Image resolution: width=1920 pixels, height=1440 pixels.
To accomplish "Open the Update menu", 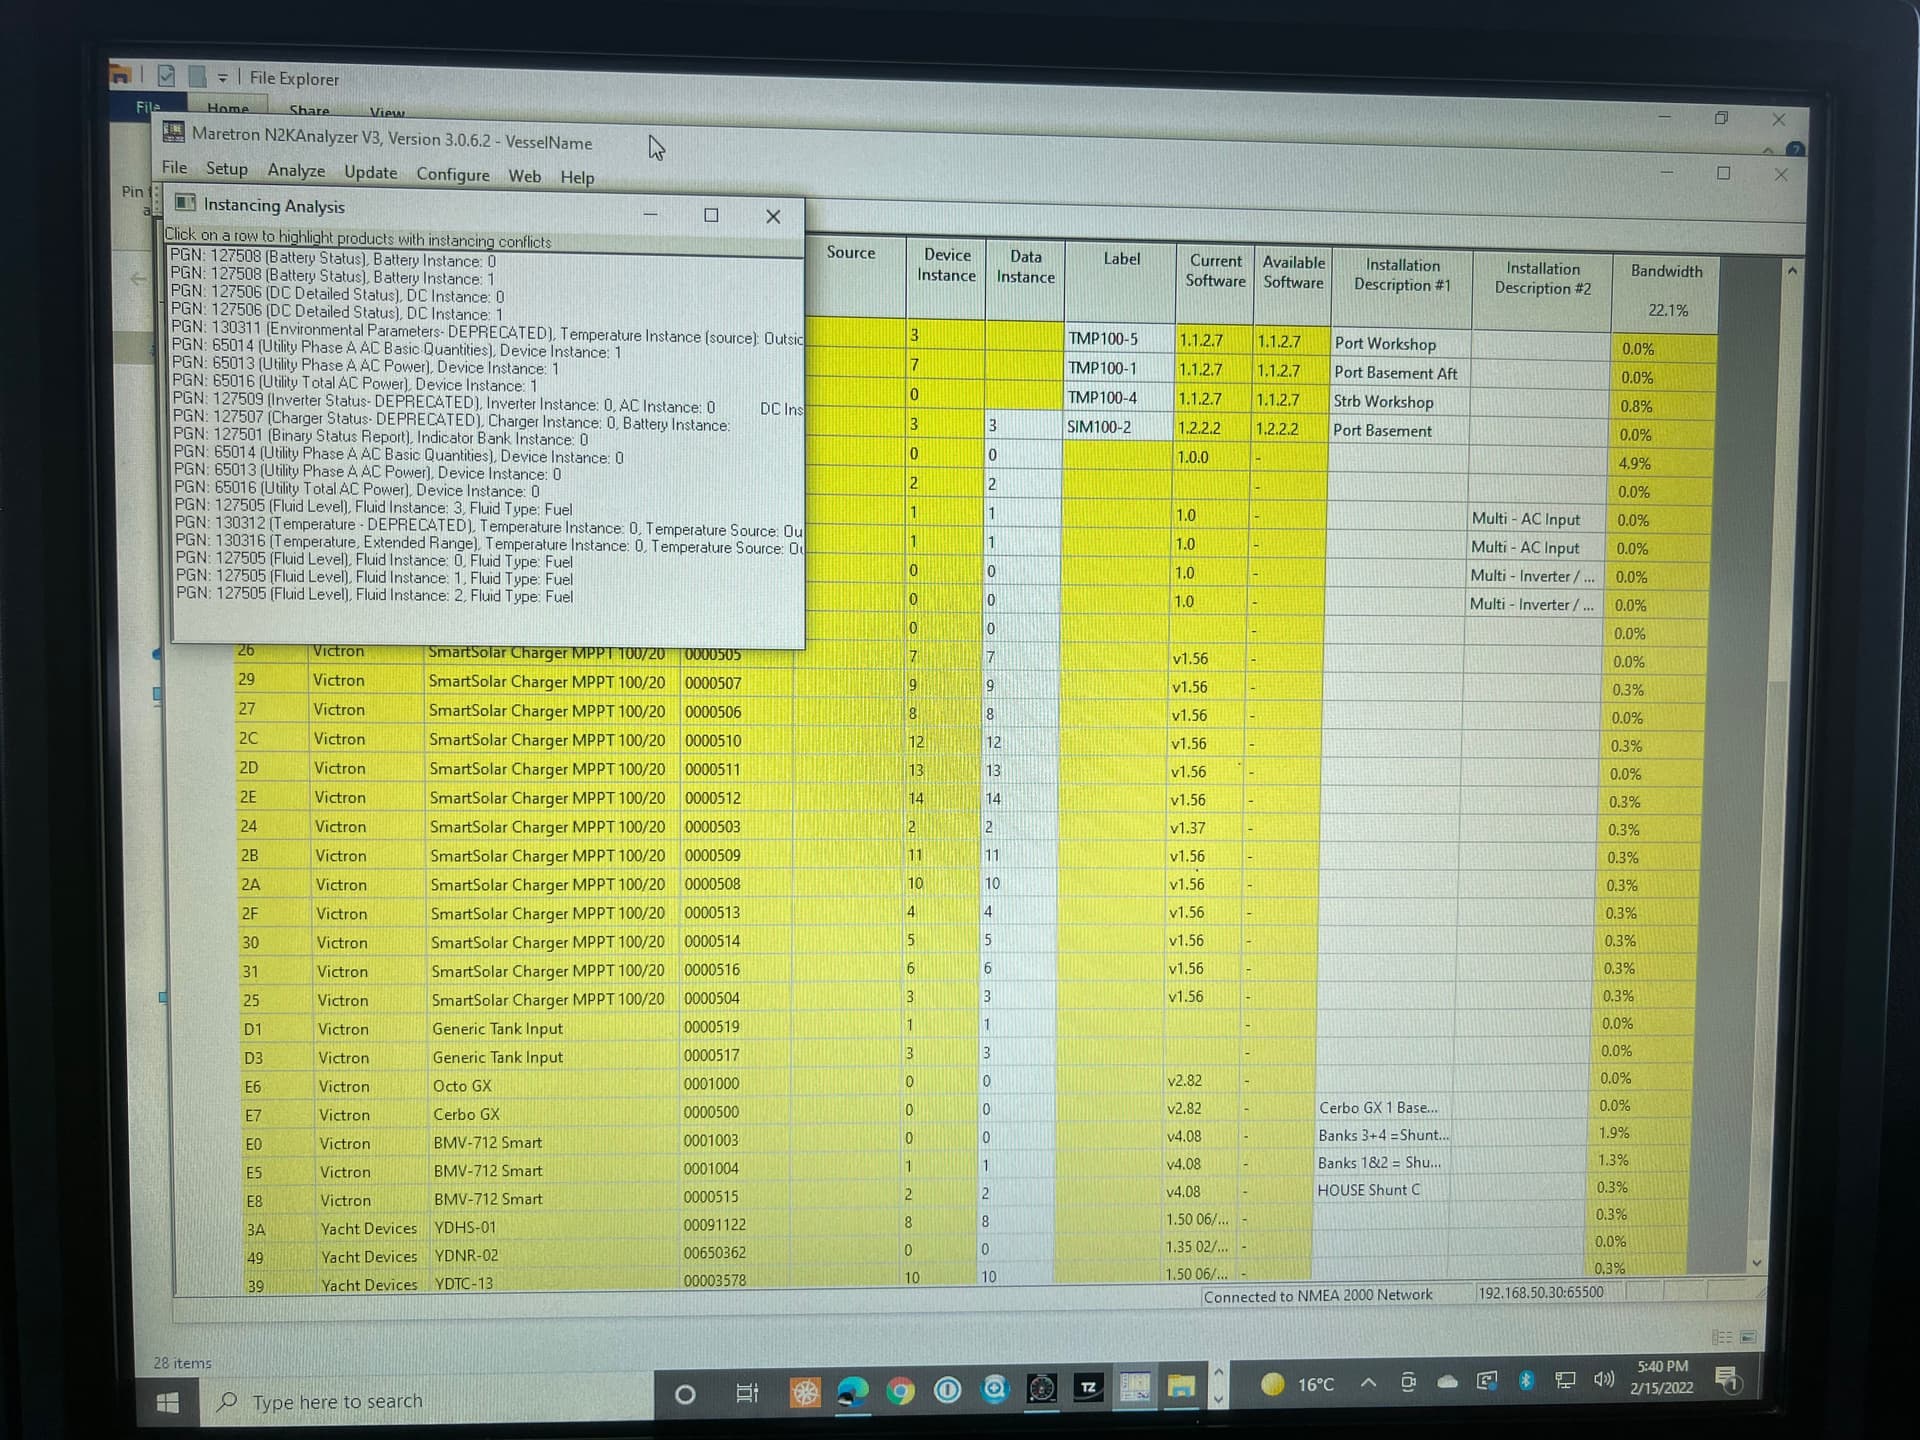I will pos(370,172).
